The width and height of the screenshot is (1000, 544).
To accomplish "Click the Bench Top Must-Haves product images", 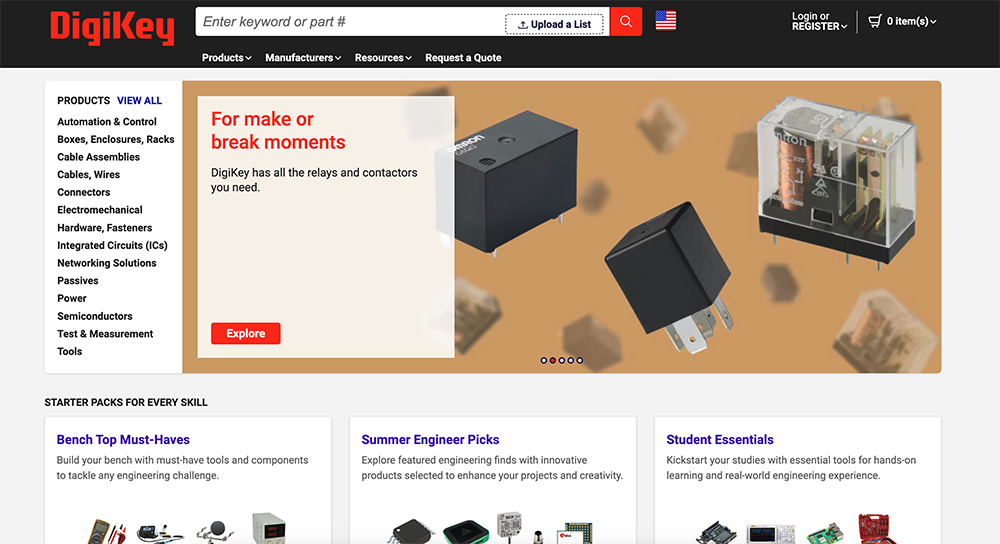I will [x=186, y=528].
